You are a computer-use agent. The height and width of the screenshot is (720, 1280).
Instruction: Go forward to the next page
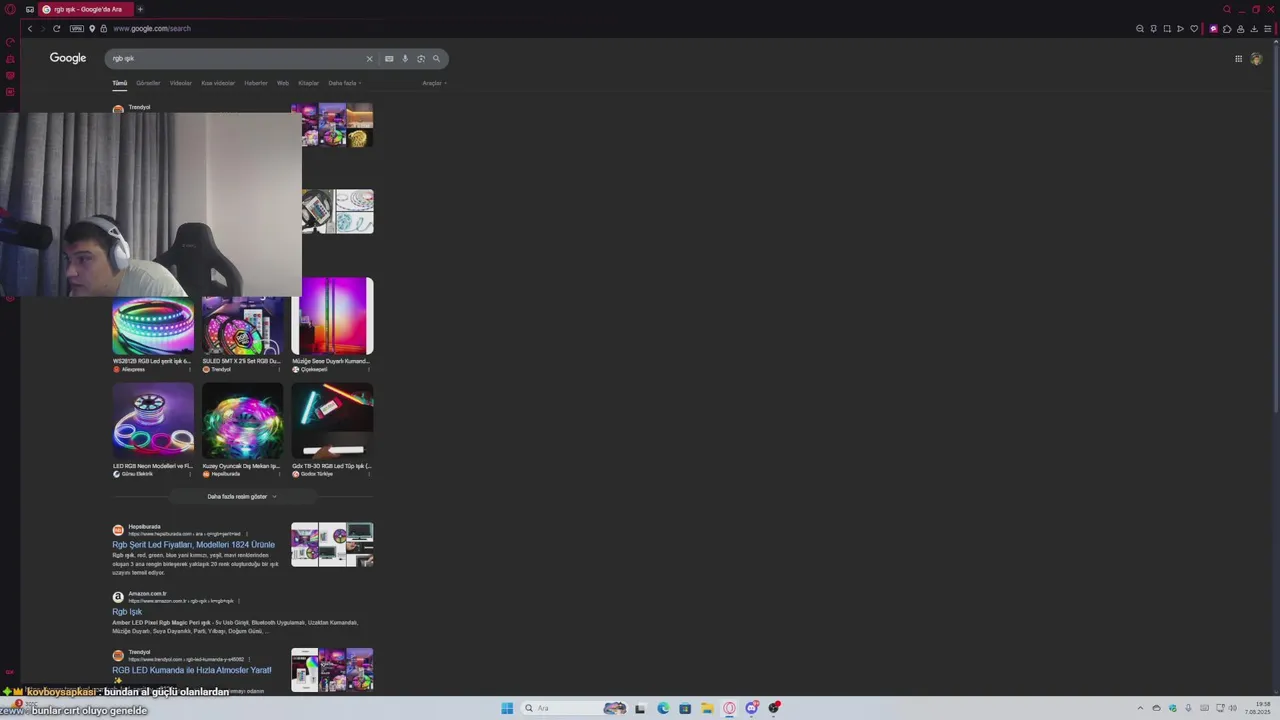pyautogui.click(x=43, y=29)
